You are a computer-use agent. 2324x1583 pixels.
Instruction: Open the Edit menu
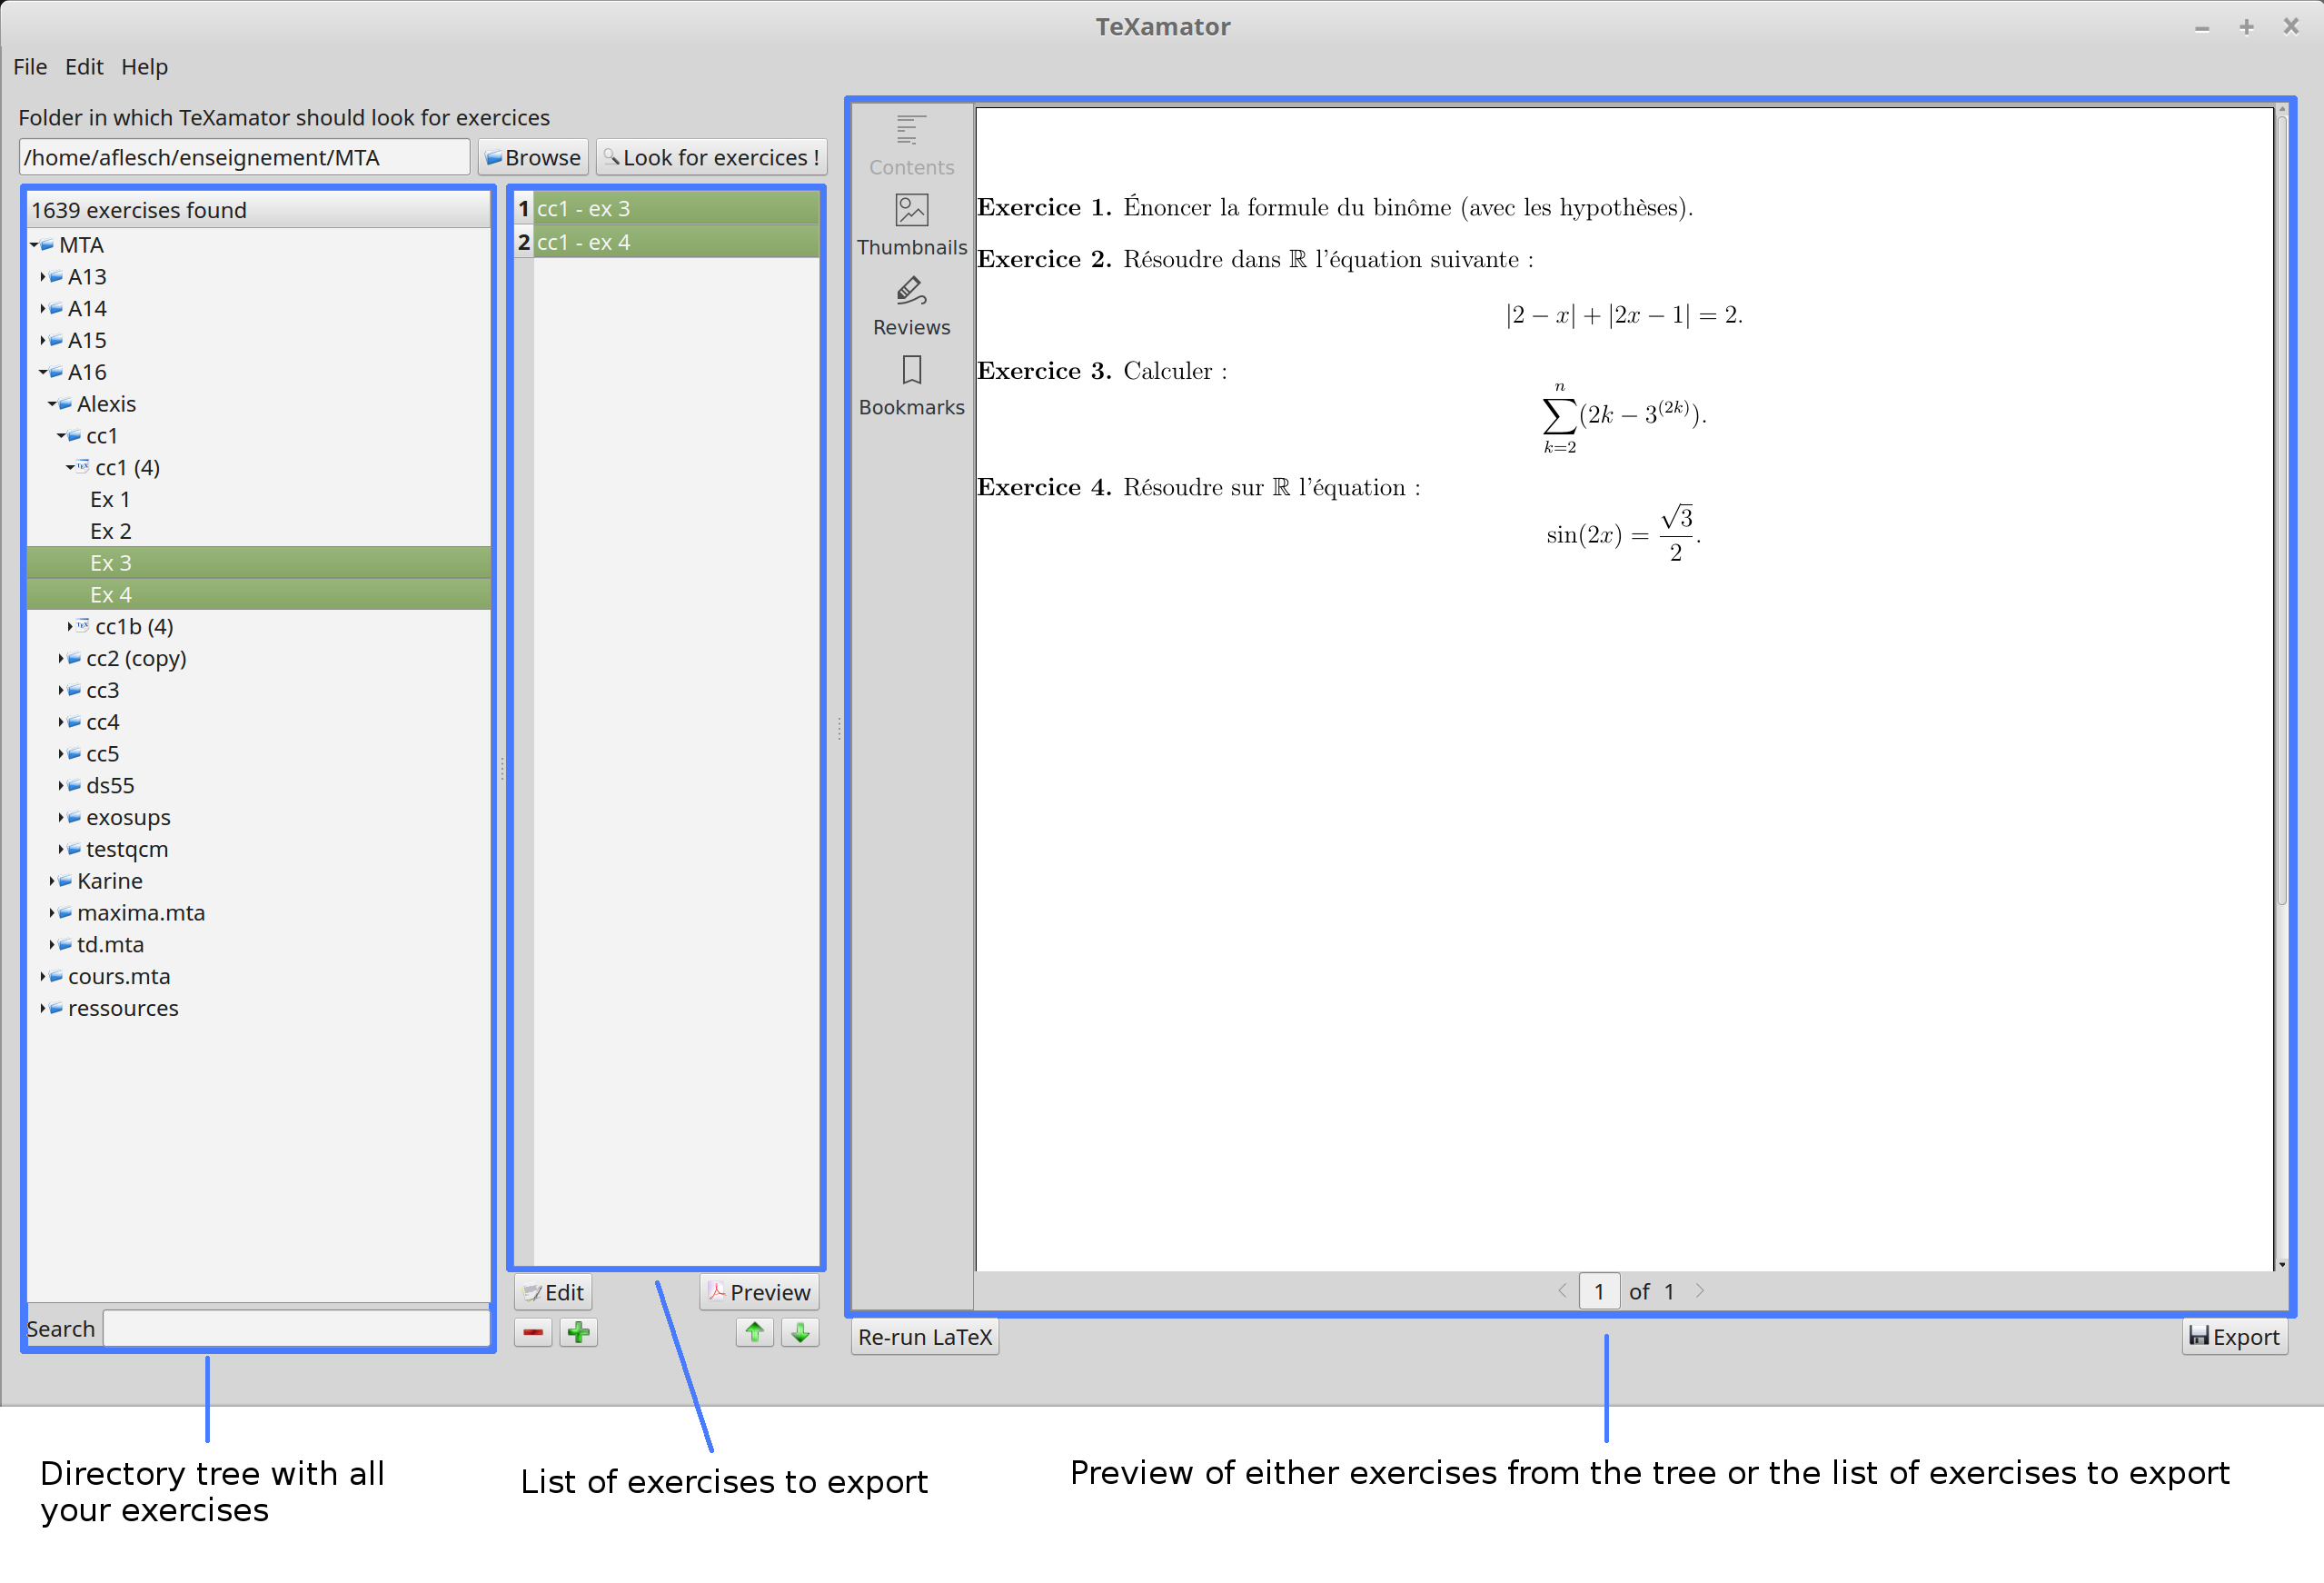coord(84,67)
